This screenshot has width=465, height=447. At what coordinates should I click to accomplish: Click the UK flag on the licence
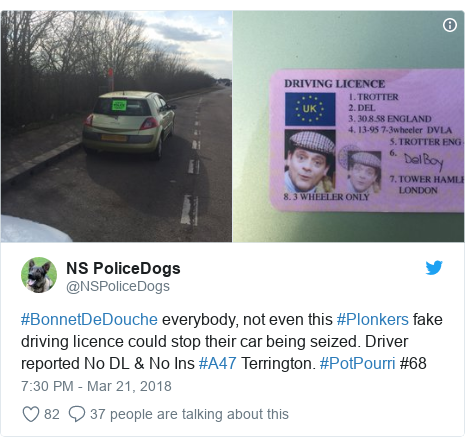[310, 109]
